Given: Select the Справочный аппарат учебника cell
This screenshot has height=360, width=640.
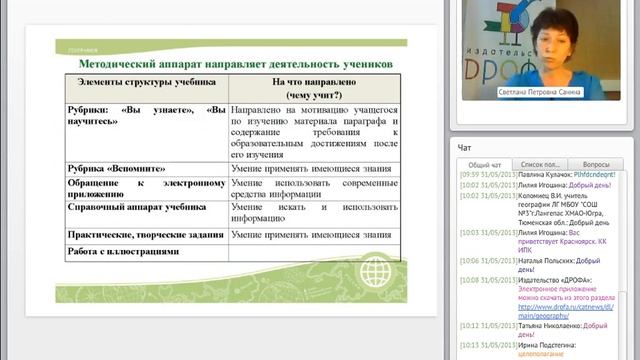Looking at the screenshot, I should [147, 214].
